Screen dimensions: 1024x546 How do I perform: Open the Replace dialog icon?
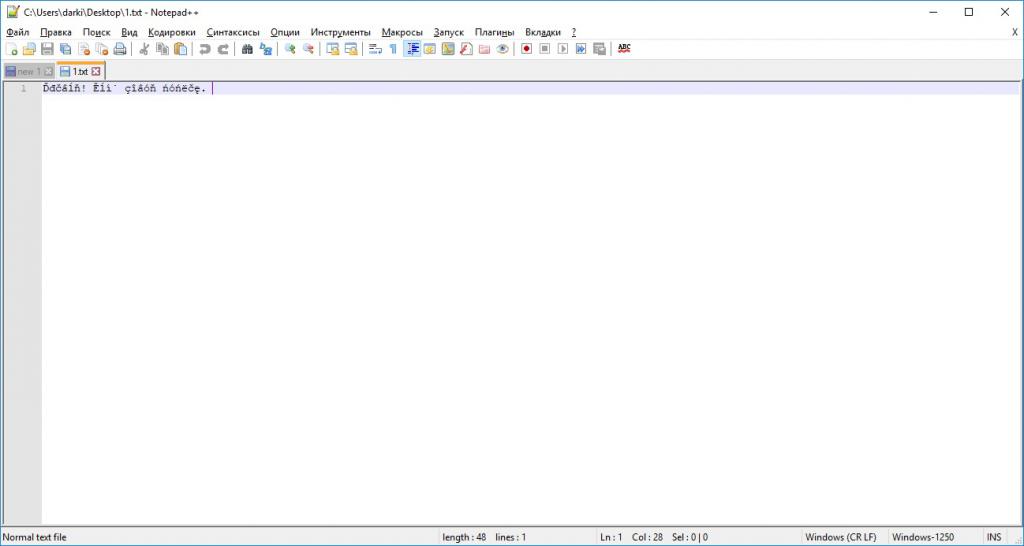[266, 49]
